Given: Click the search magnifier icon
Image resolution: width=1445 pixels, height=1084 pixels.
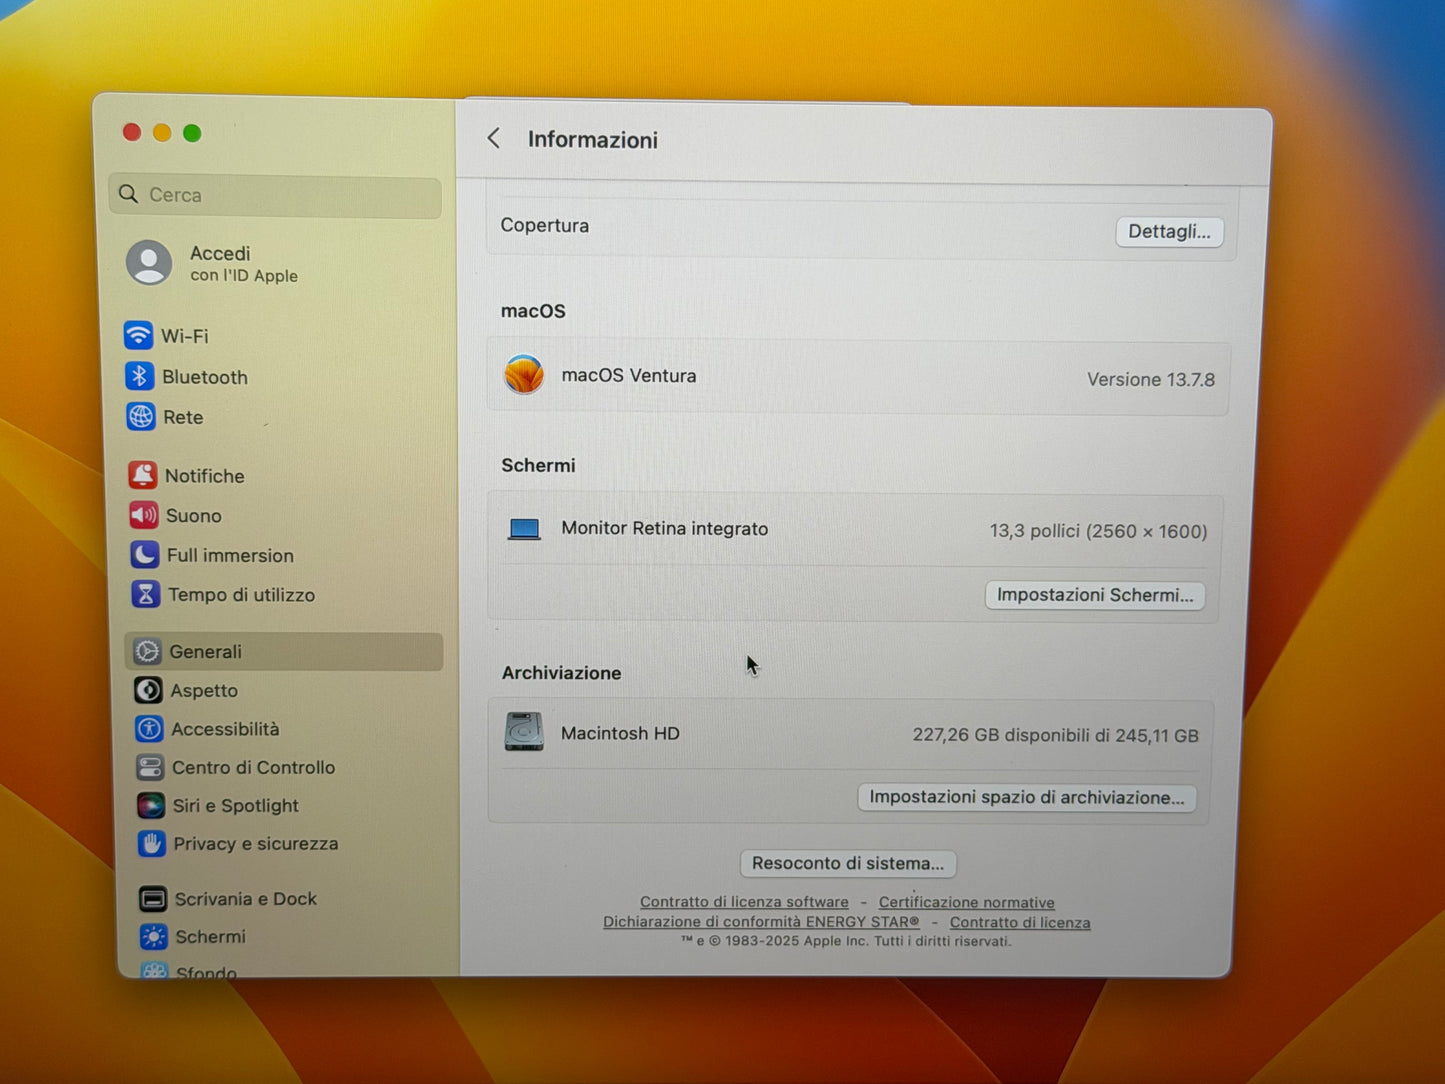Looking at the screenshot, I should [128, 194].
